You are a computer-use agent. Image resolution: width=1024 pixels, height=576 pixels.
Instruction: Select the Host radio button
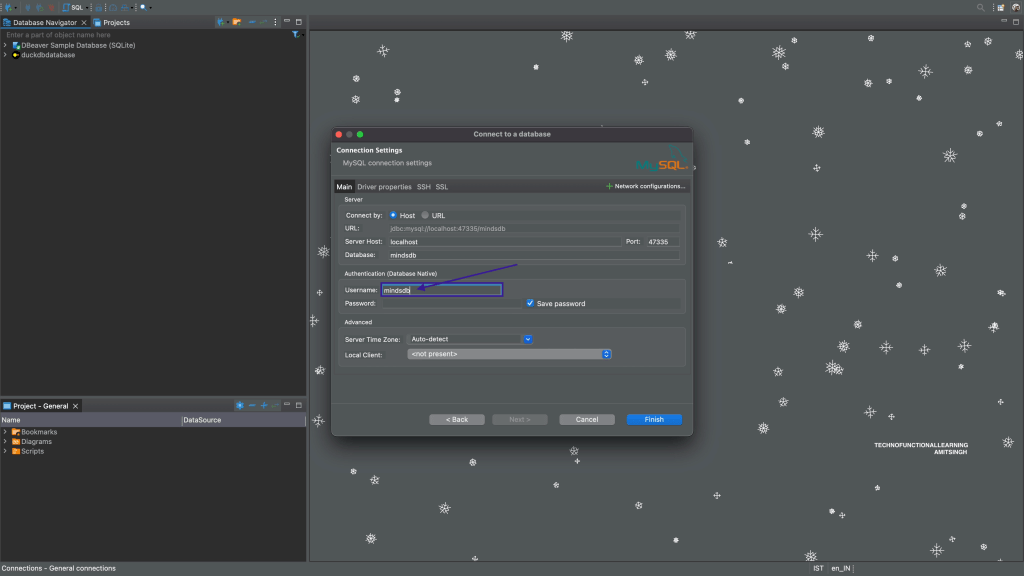pos(393,215)
